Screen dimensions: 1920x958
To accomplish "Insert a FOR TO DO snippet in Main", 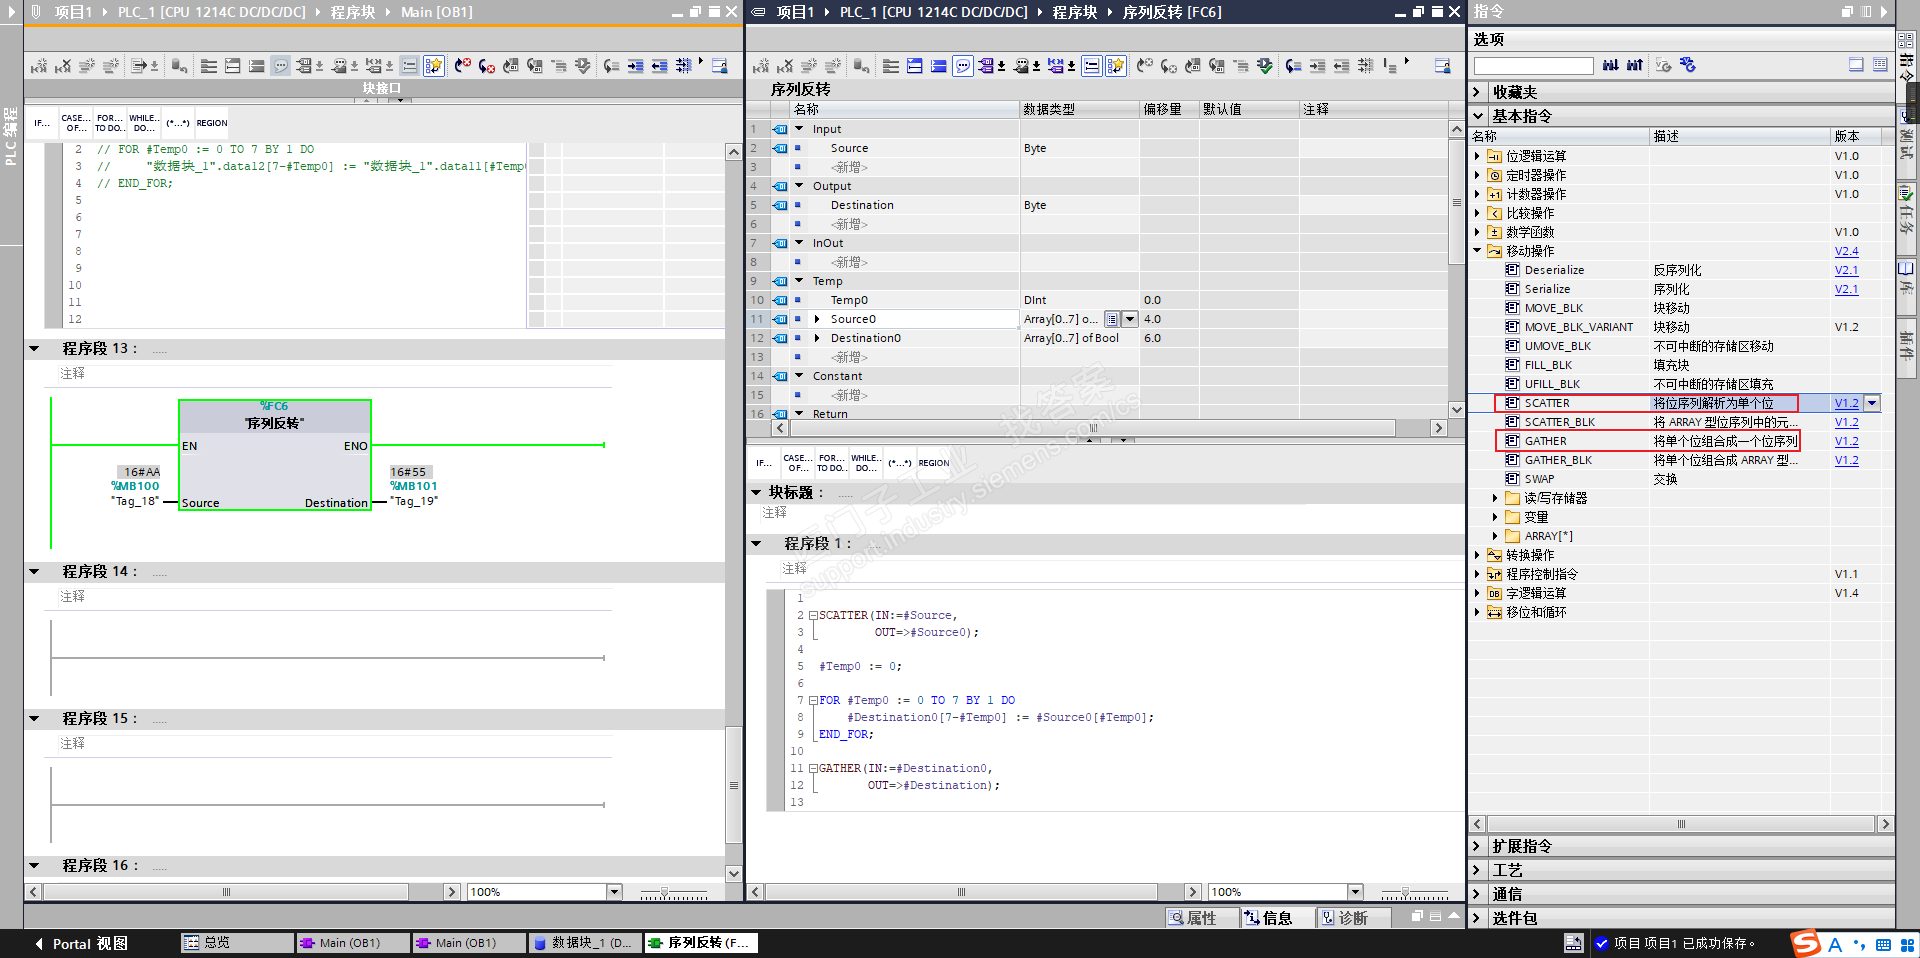I will 109,123.
